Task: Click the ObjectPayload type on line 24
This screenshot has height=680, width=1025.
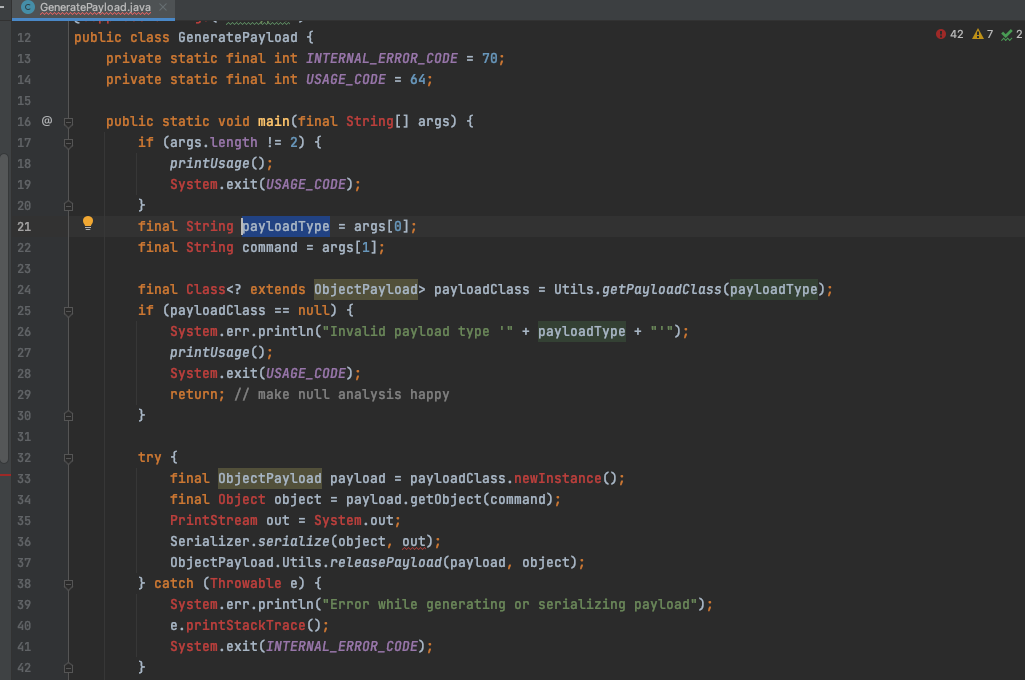Action: click(365, 290)
